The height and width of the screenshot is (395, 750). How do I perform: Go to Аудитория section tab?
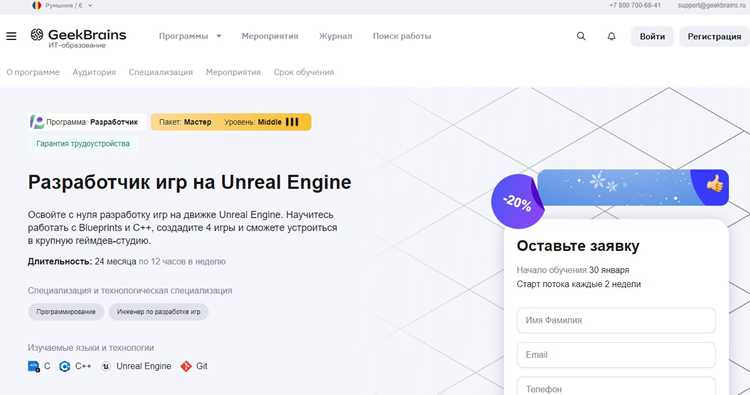point(94,72)
